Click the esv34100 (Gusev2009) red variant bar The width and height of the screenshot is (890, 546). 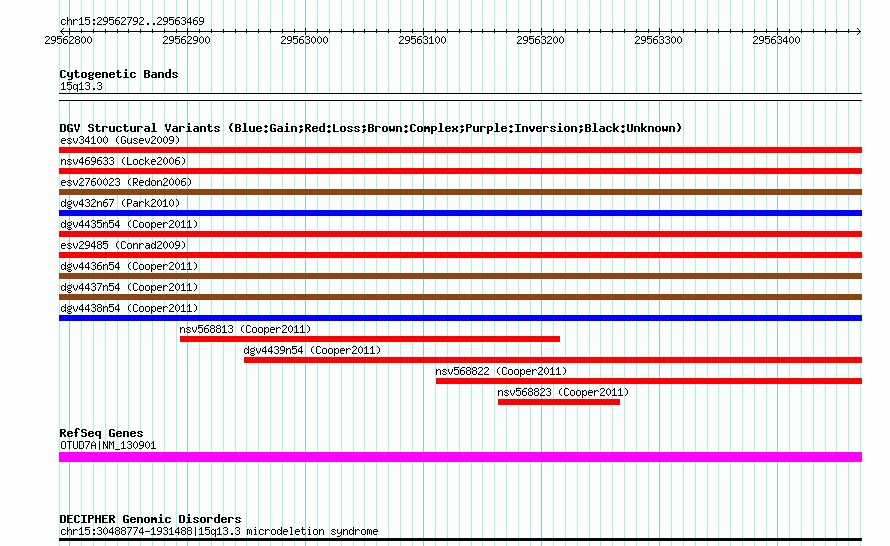460,150
